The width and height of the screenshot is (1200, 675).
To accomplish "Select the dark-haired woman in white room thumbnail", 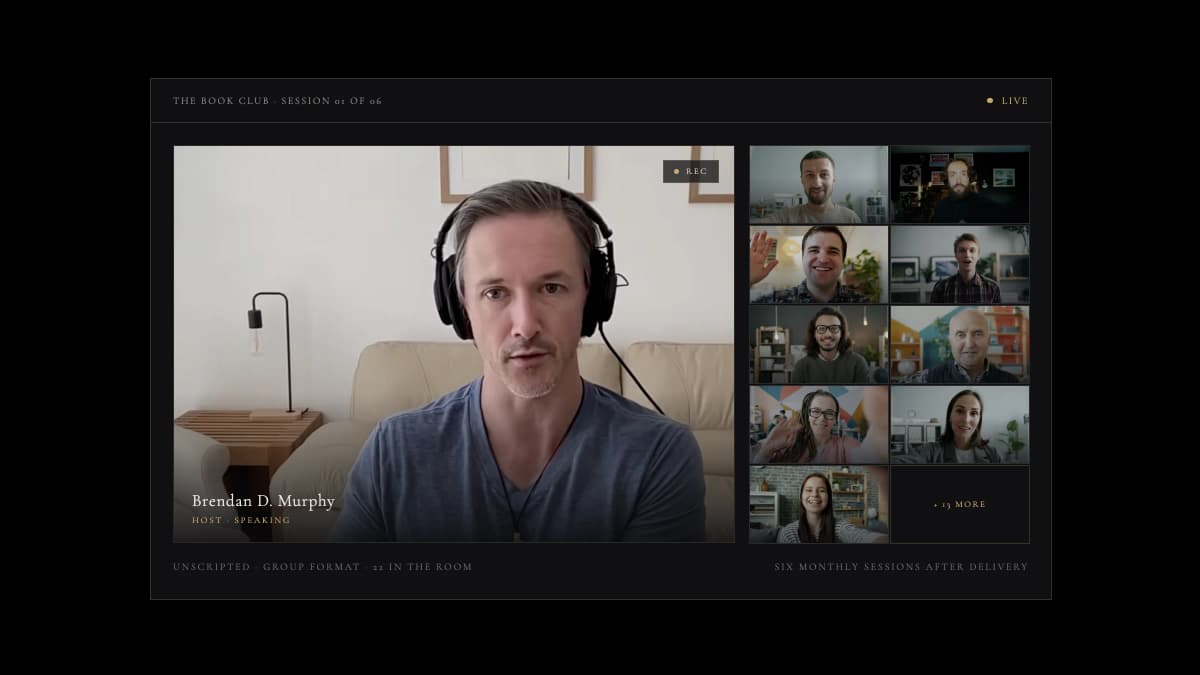I will (x=960, y=424).
